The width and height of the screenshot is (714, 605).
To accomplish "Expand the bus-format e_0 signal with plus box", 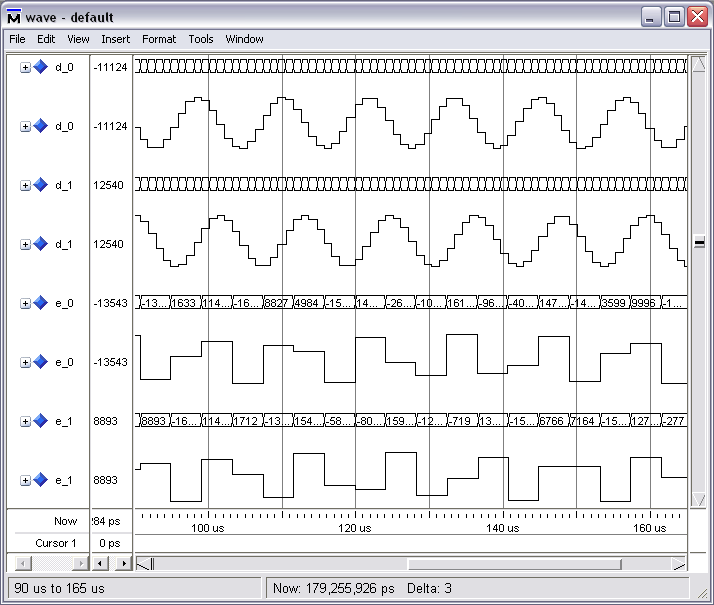I will 26,303.
